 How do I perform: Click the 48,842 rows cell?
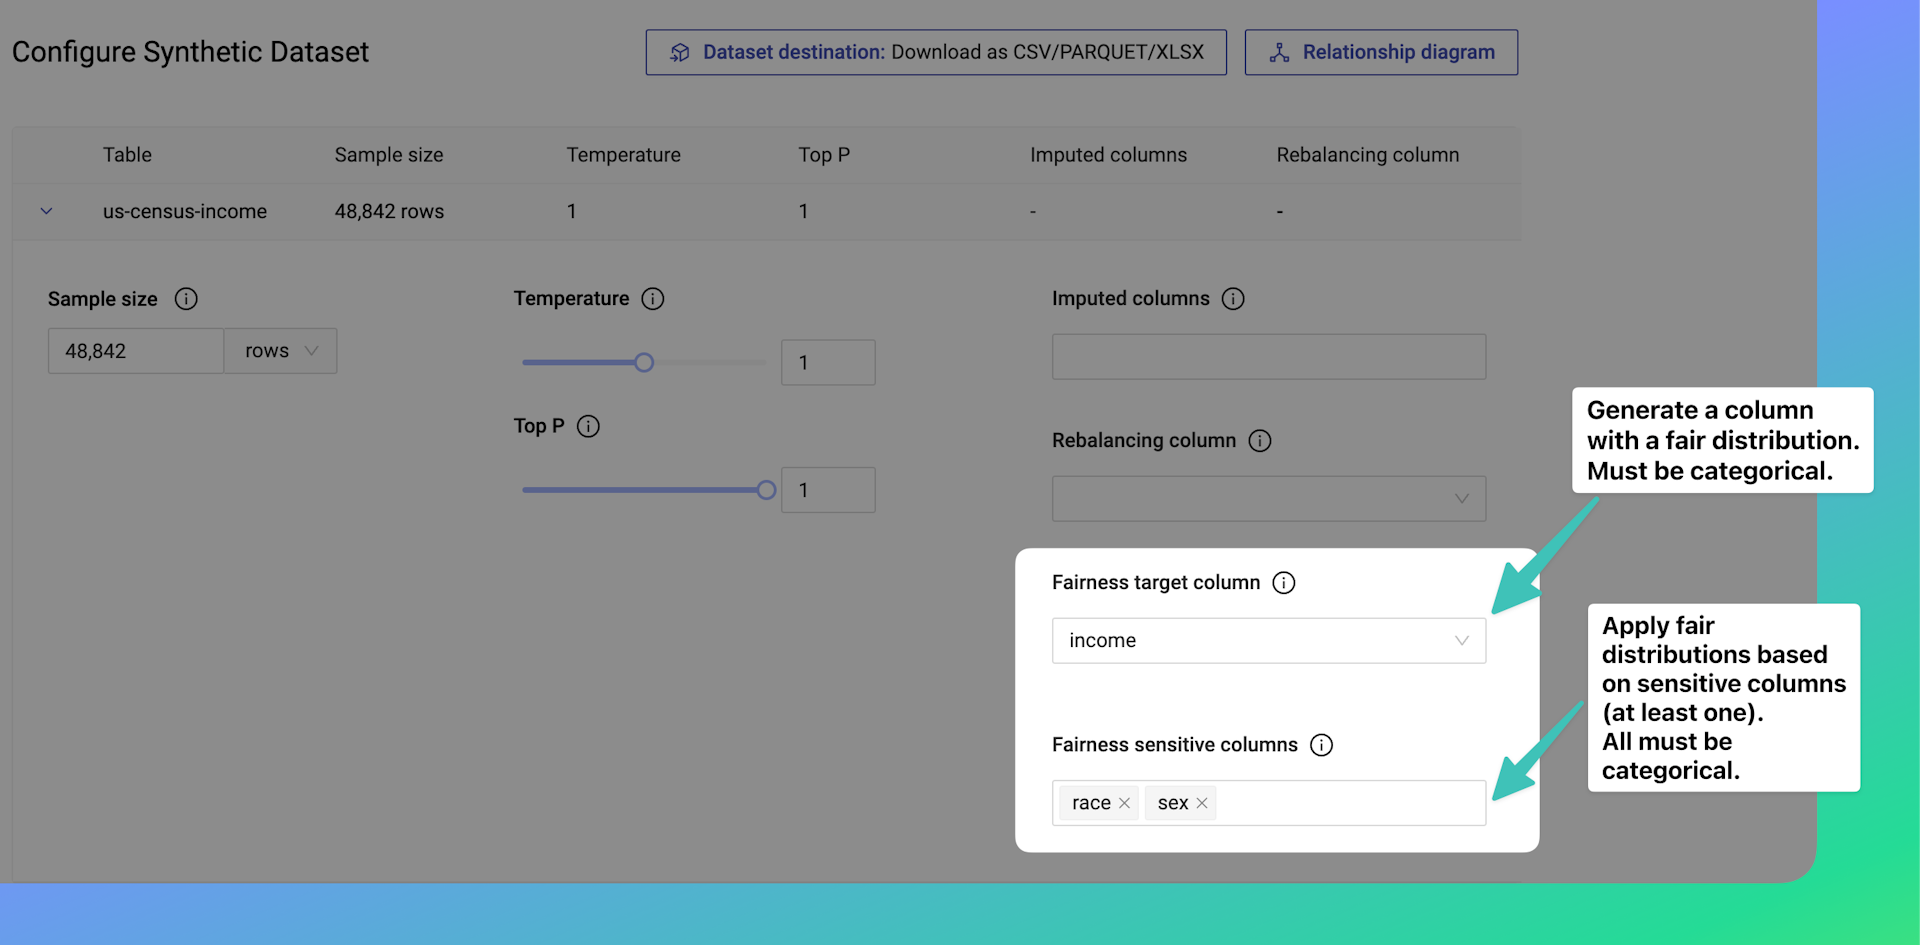(x=389, y=211)
